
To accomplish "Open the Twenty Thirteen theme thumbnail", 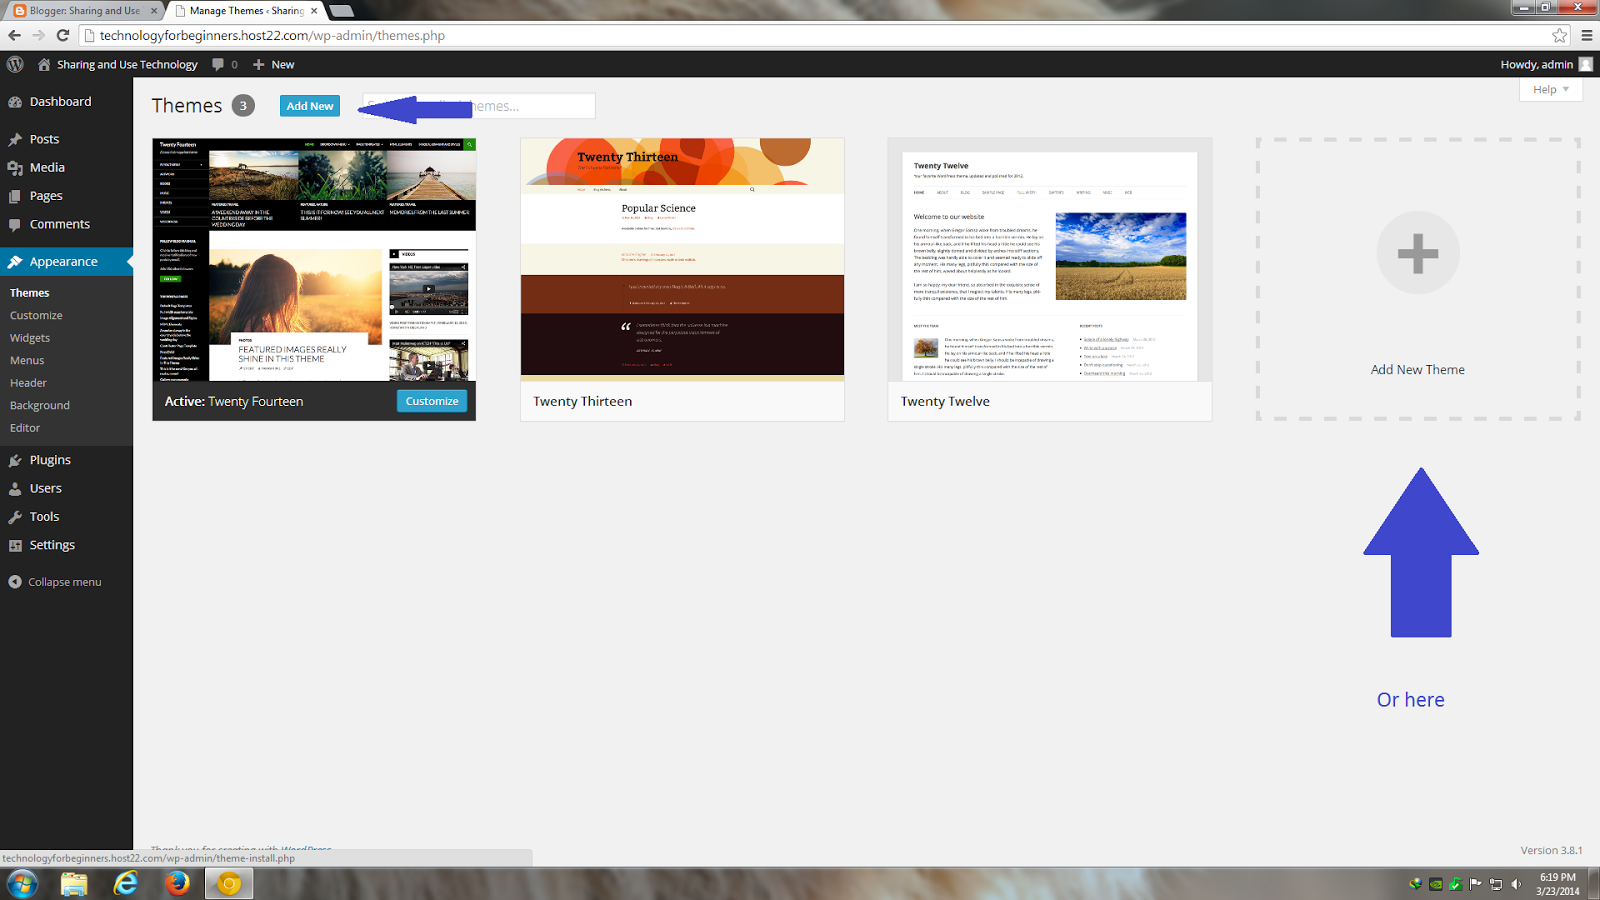I will [682, 260].
